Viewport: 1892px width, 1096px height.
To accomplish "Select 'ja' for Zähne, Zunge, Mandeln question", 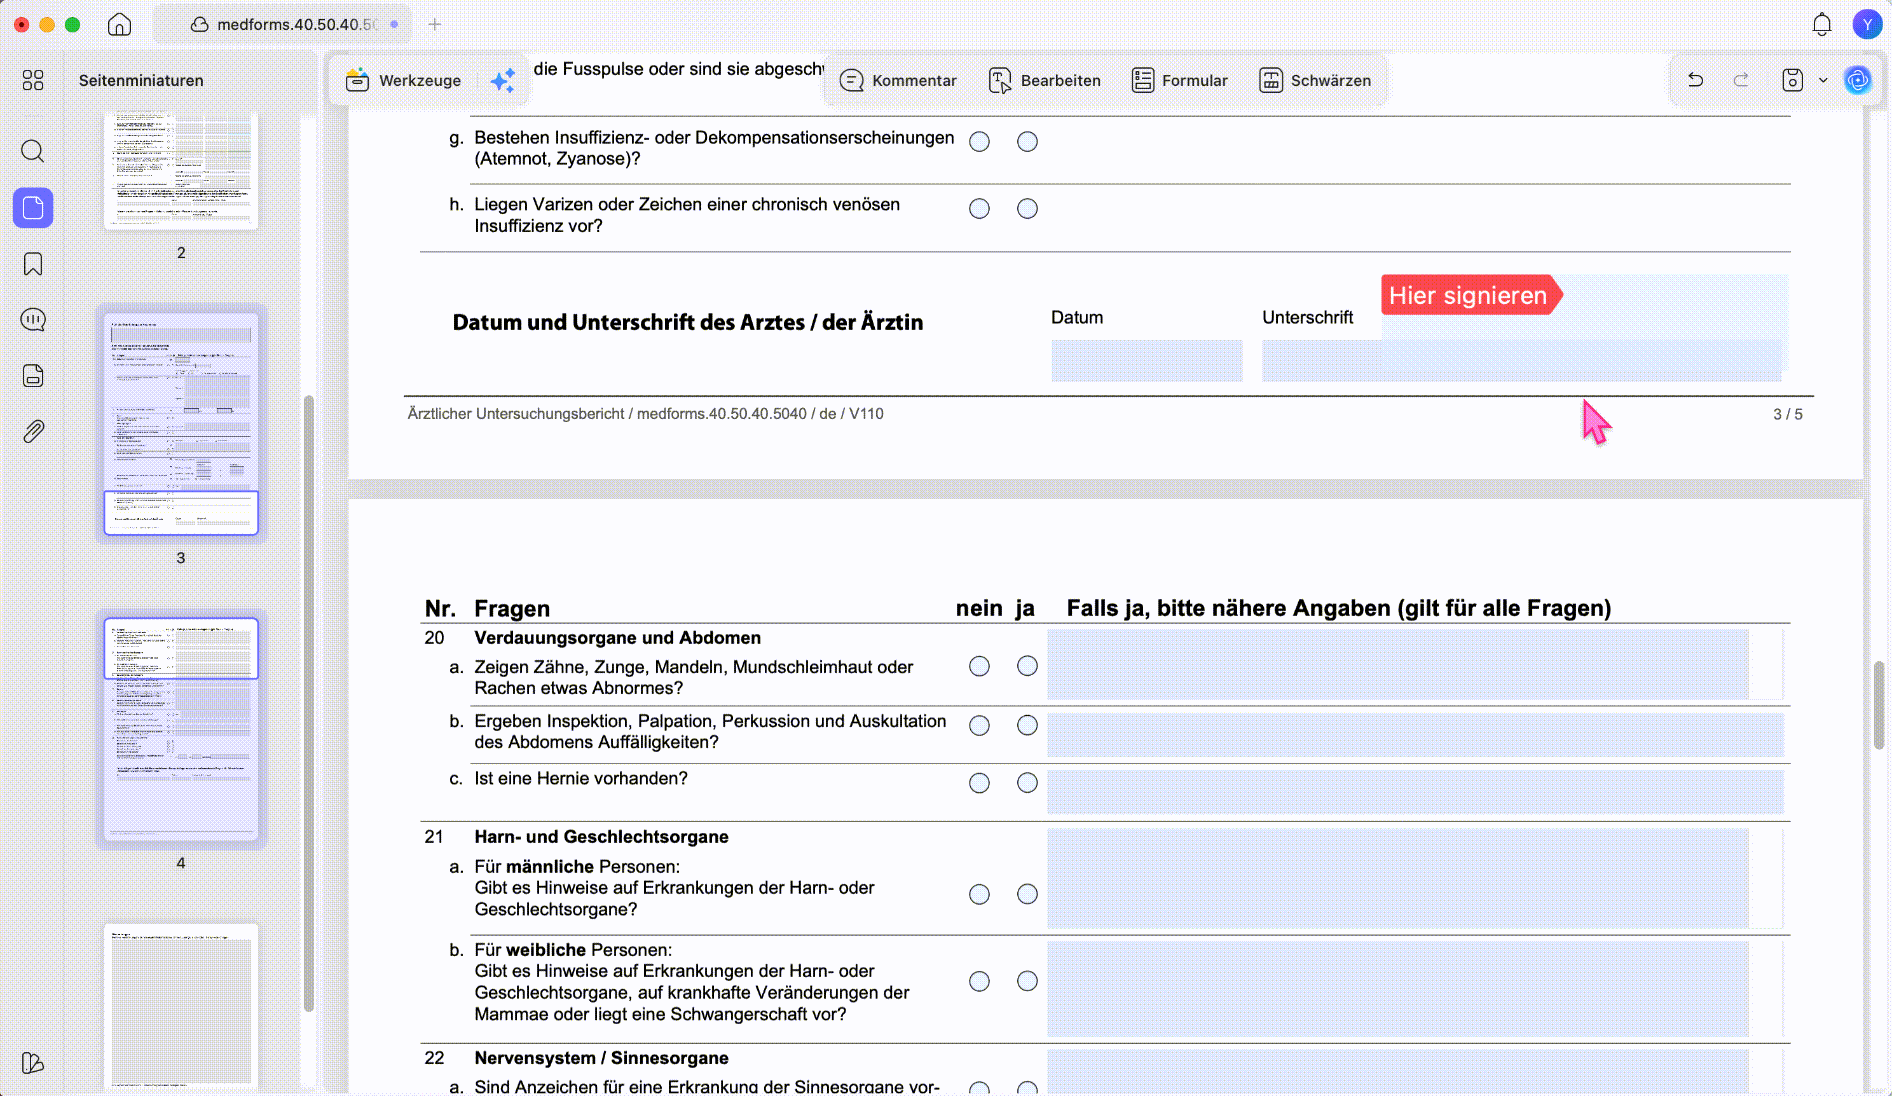I will (1027, 666).
